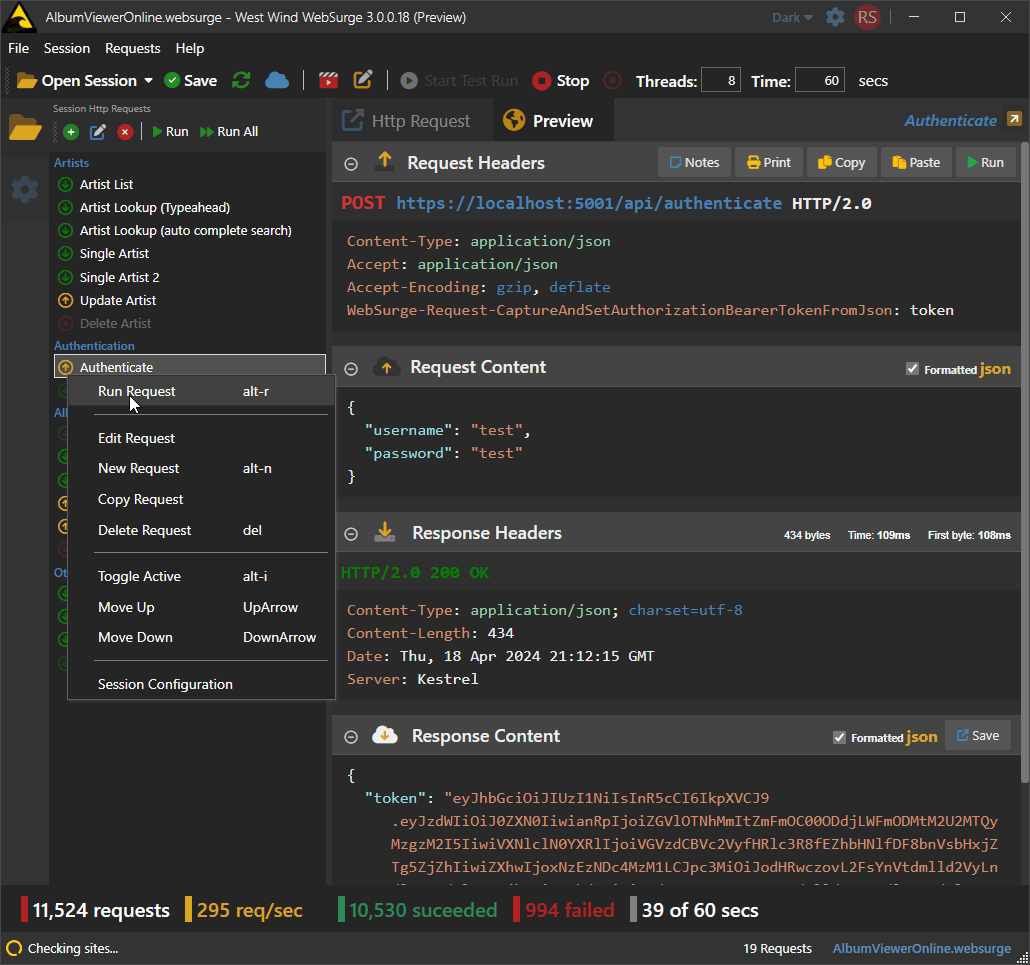1030x965 pixels.
Task: Click the green refresh session icon
Action: (241, 81)
